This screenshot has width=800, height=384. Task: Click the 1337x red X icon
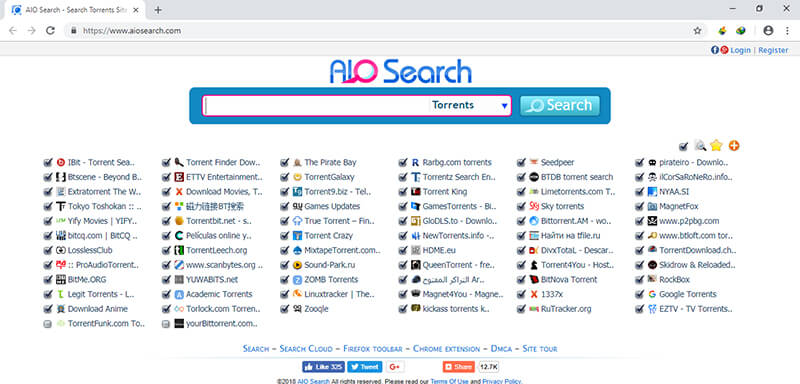pyautogui.click(x=534, y=294)
